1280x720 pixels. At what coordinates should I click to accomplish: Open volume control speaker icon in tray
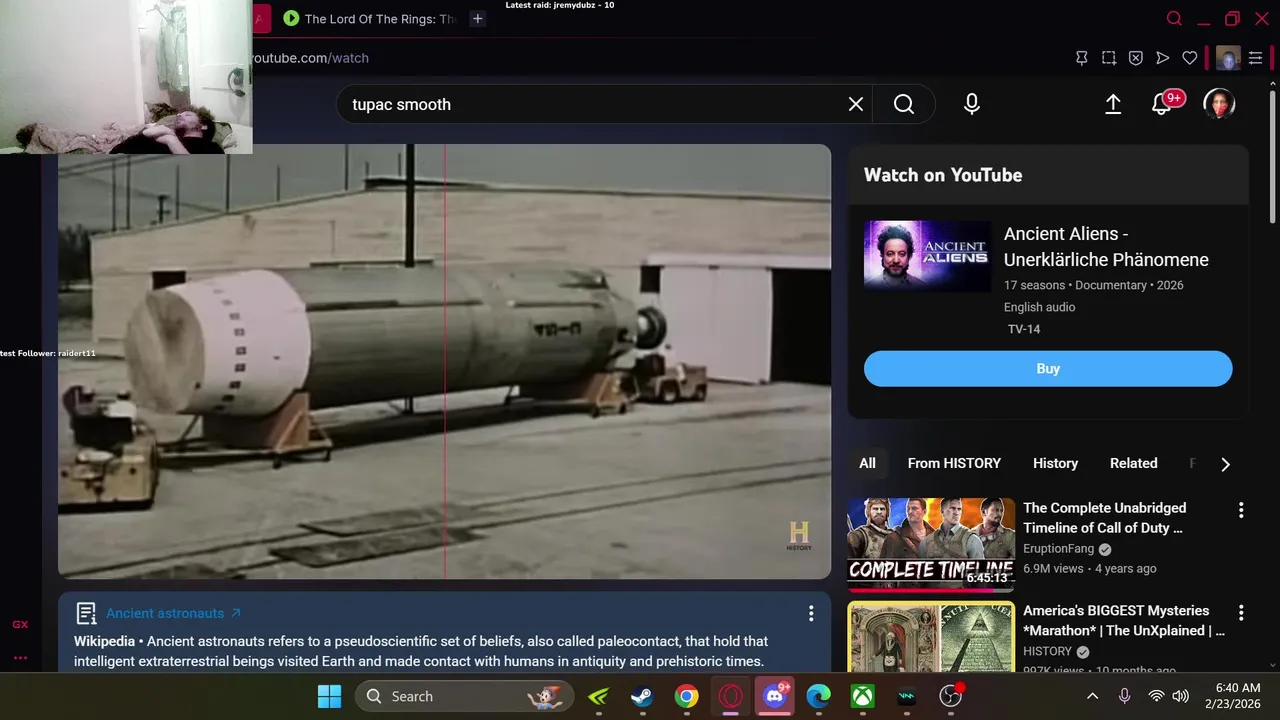[x=1180, y=696]
